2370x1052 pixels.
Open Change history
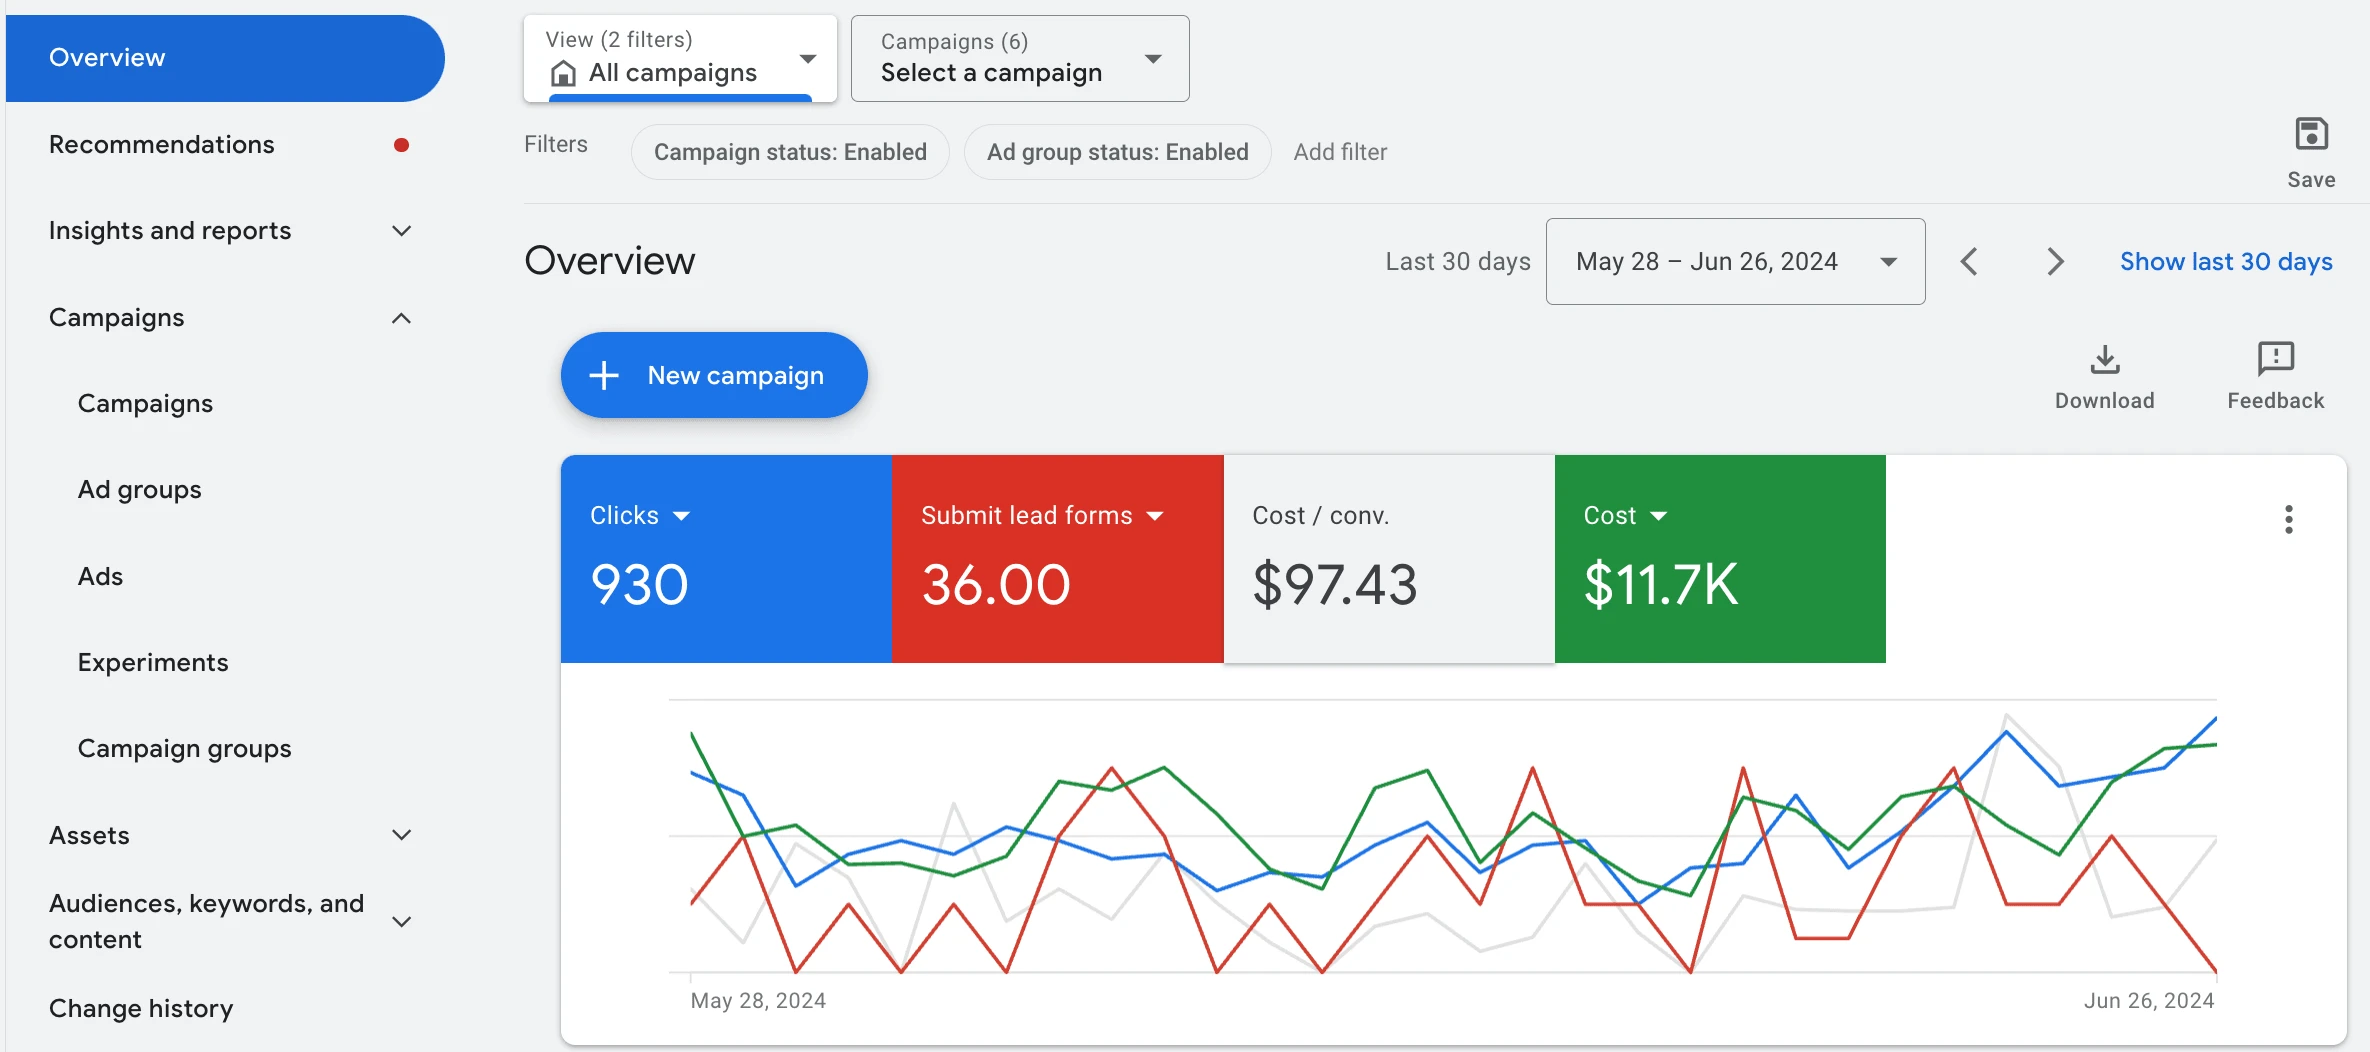tap(141, 1008)
